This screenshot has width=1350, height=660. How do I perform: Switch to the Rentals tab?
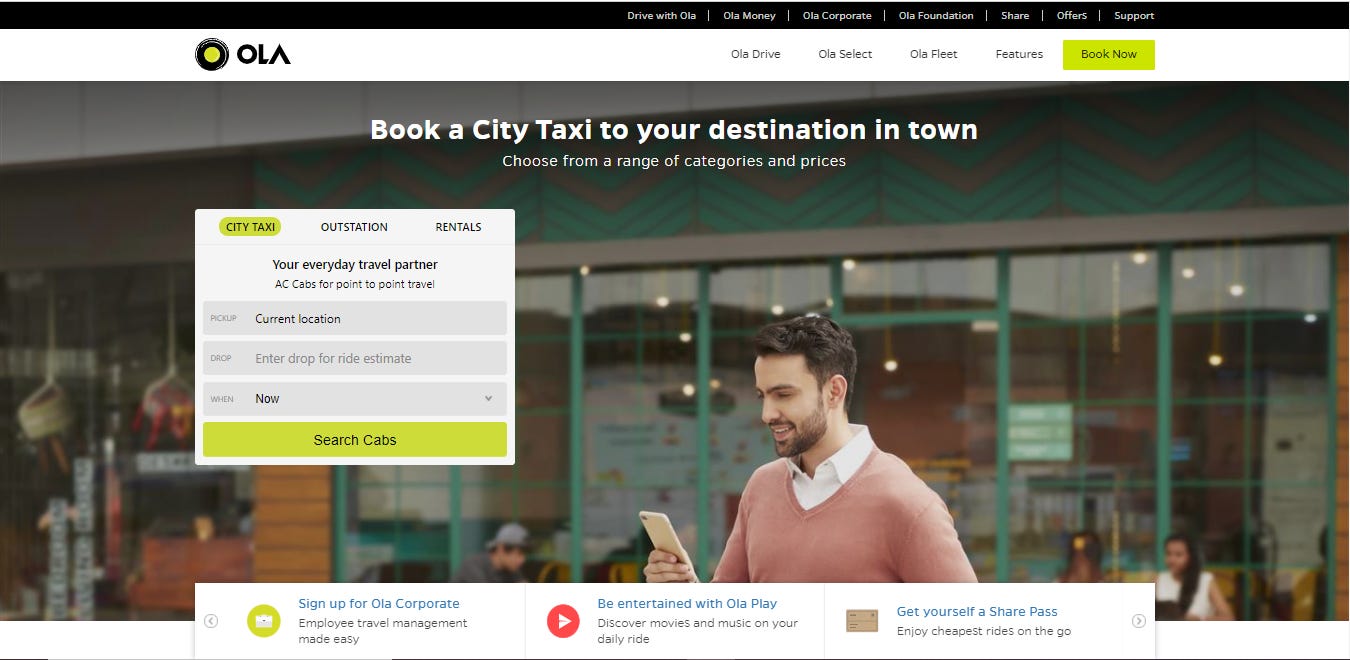tap(458, 227)
